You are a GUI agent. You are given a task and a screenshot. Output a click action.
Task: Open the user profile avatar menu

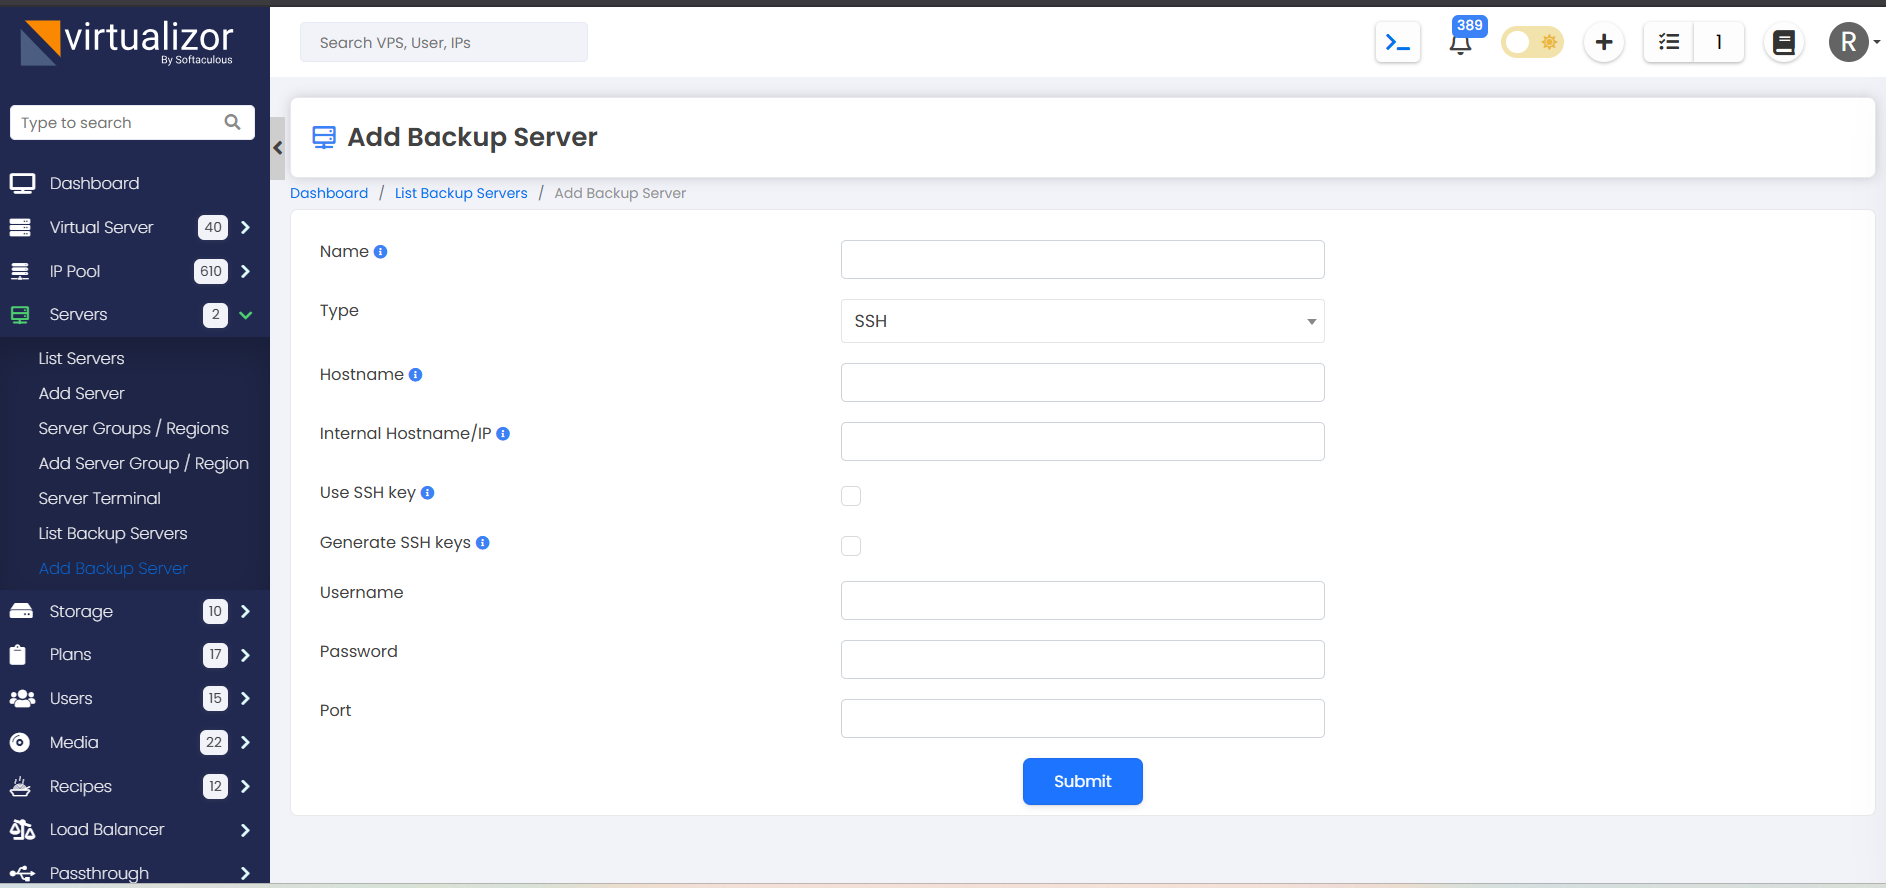click(x=1850, y=43)
